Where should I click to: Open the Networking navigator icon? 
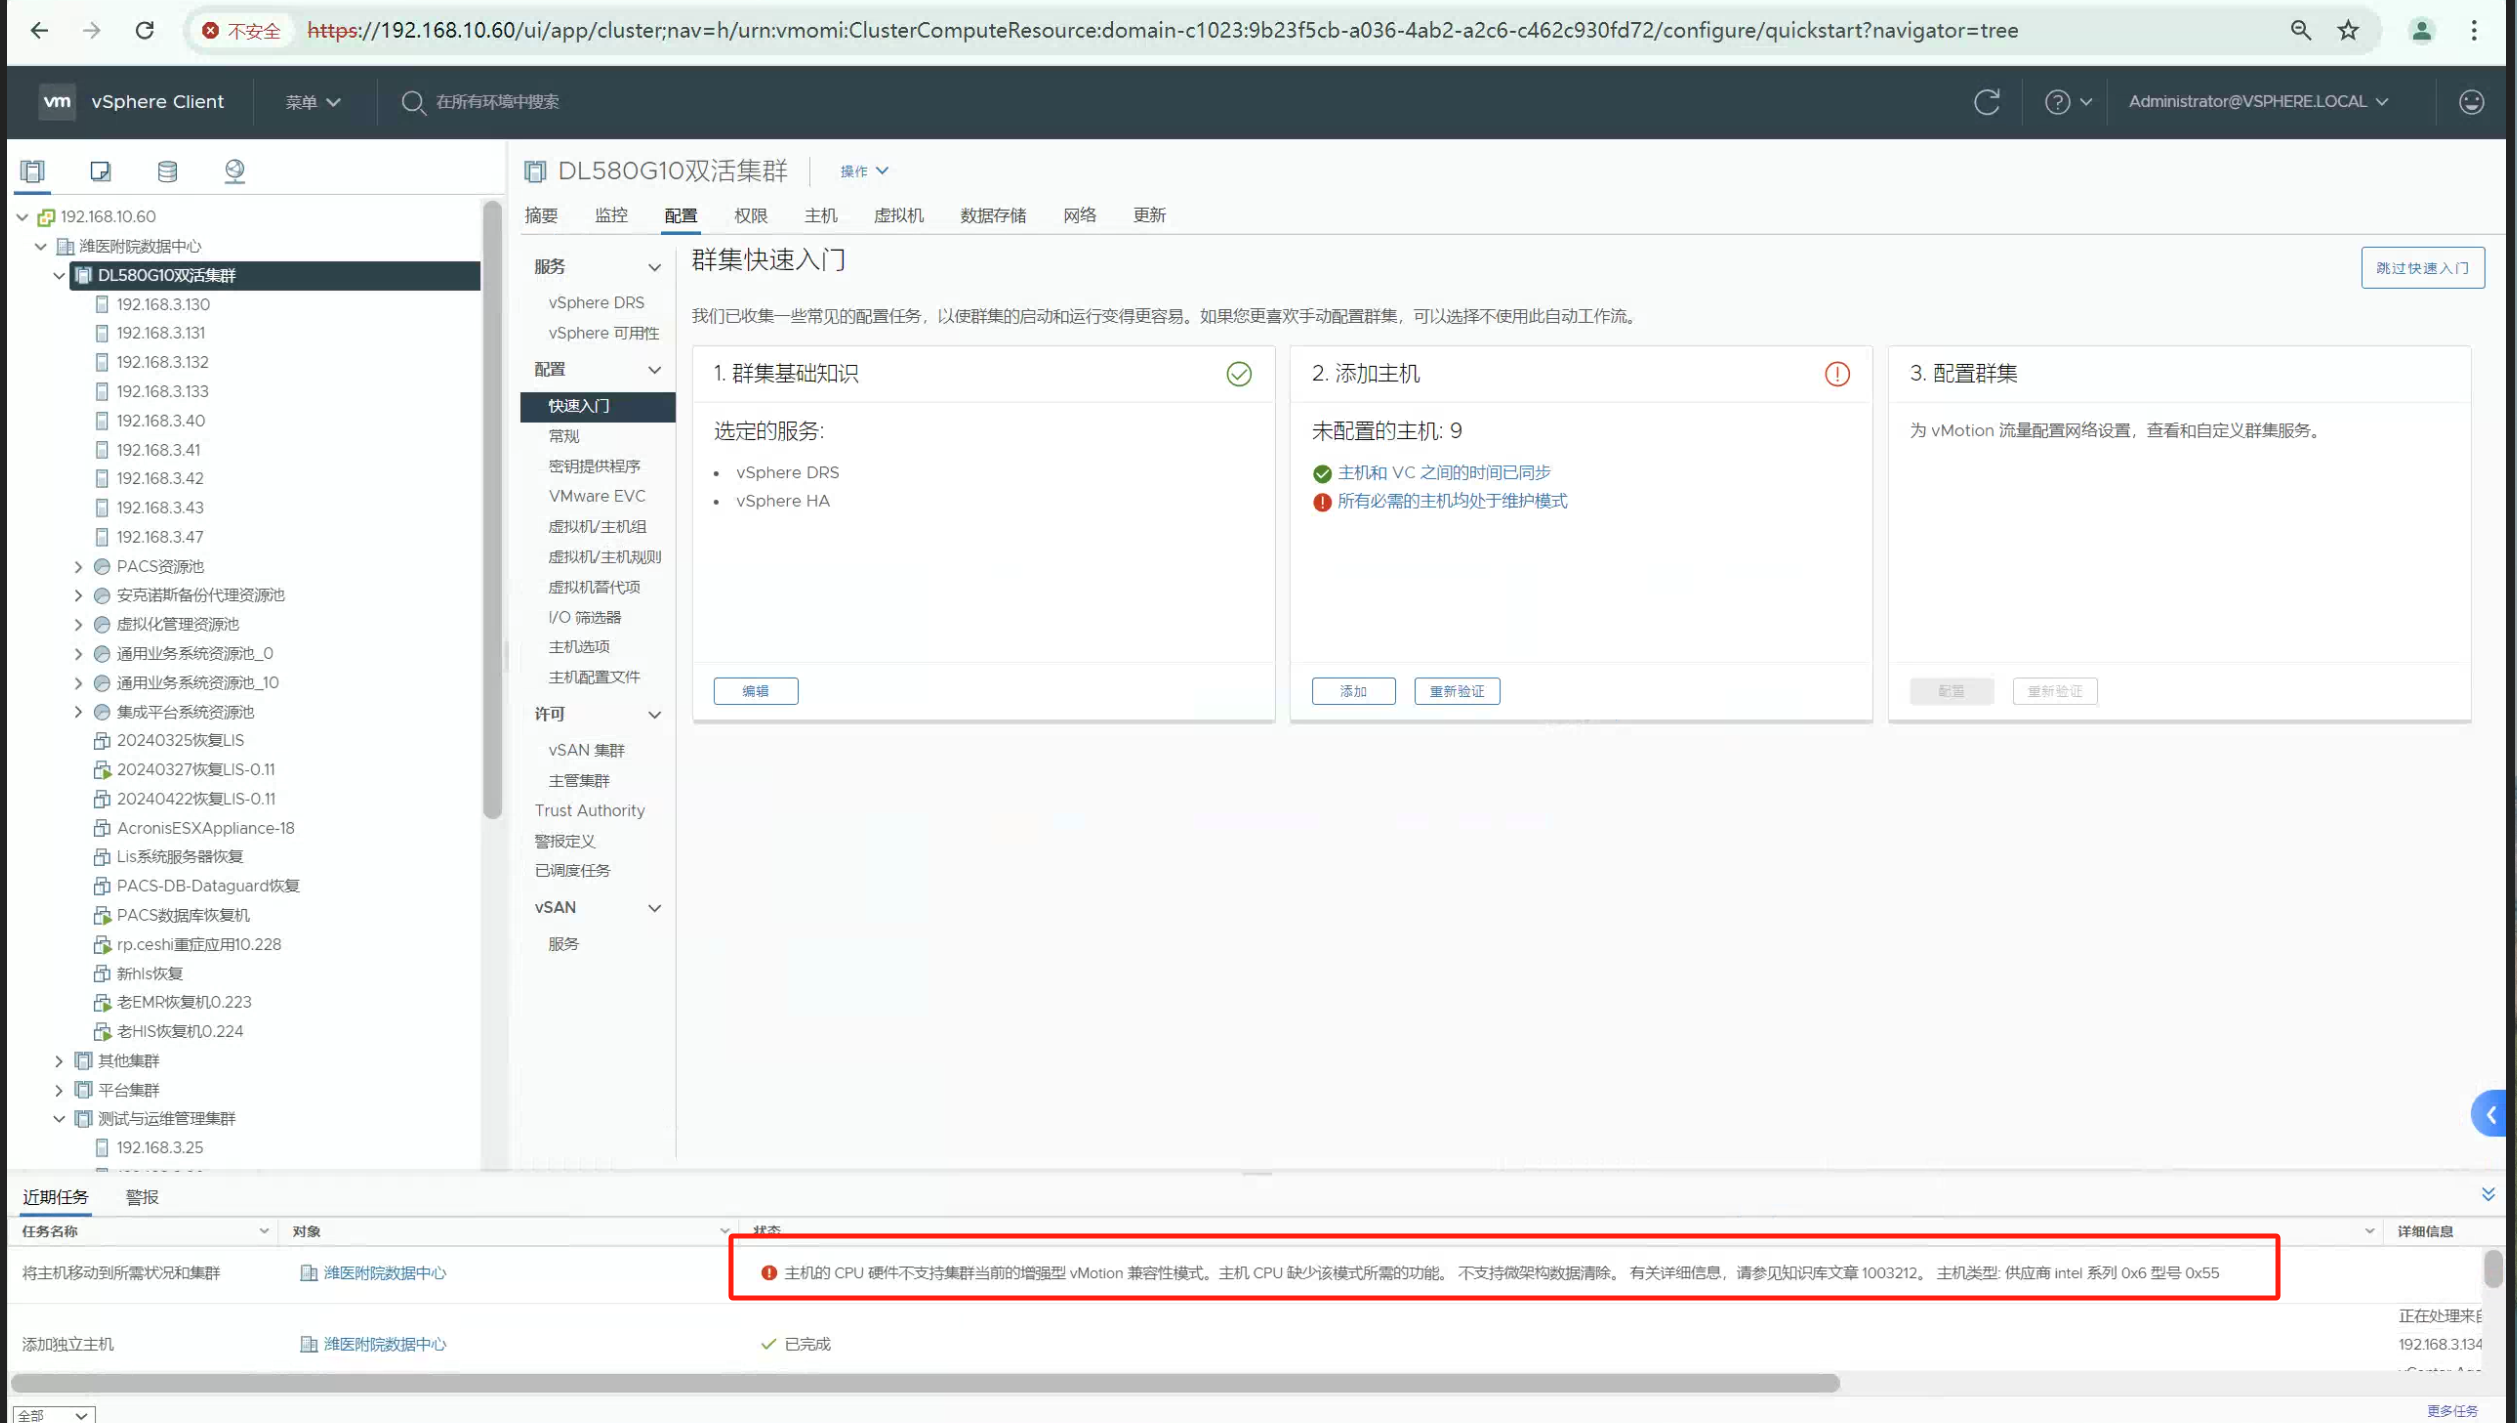click(x=234, y=171)
